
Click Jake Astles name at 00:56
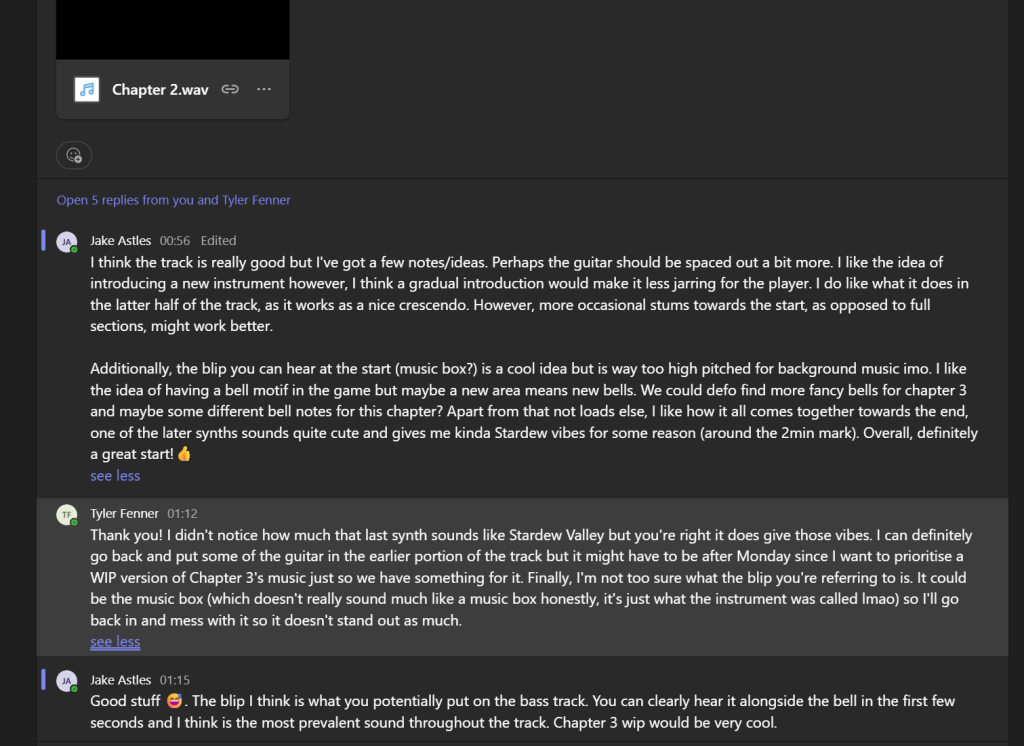click(120, 240)
